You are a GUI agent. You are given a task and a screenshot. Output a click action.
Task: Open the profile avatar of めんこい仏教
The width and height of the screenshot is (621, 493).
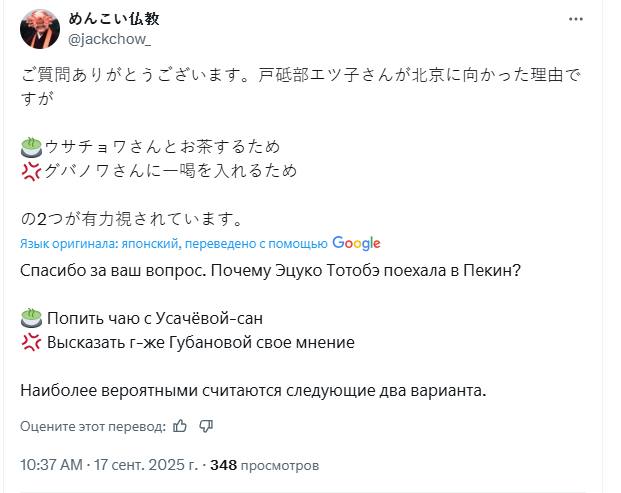(x=39, y=29)
